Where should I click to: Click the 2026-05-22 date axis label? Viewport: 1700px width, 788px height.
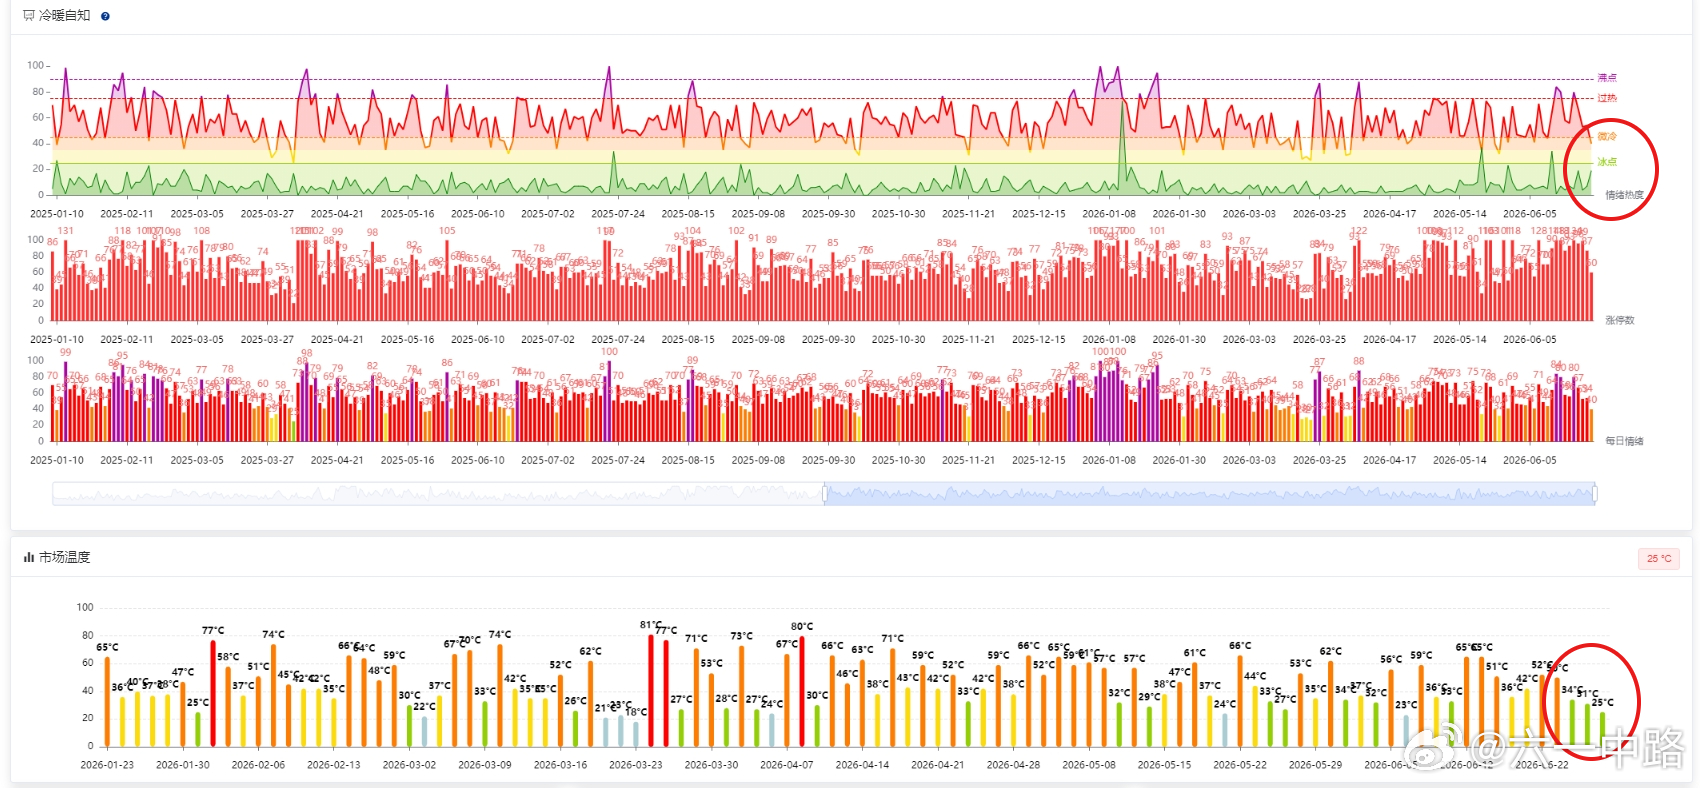coord(1240,765)
